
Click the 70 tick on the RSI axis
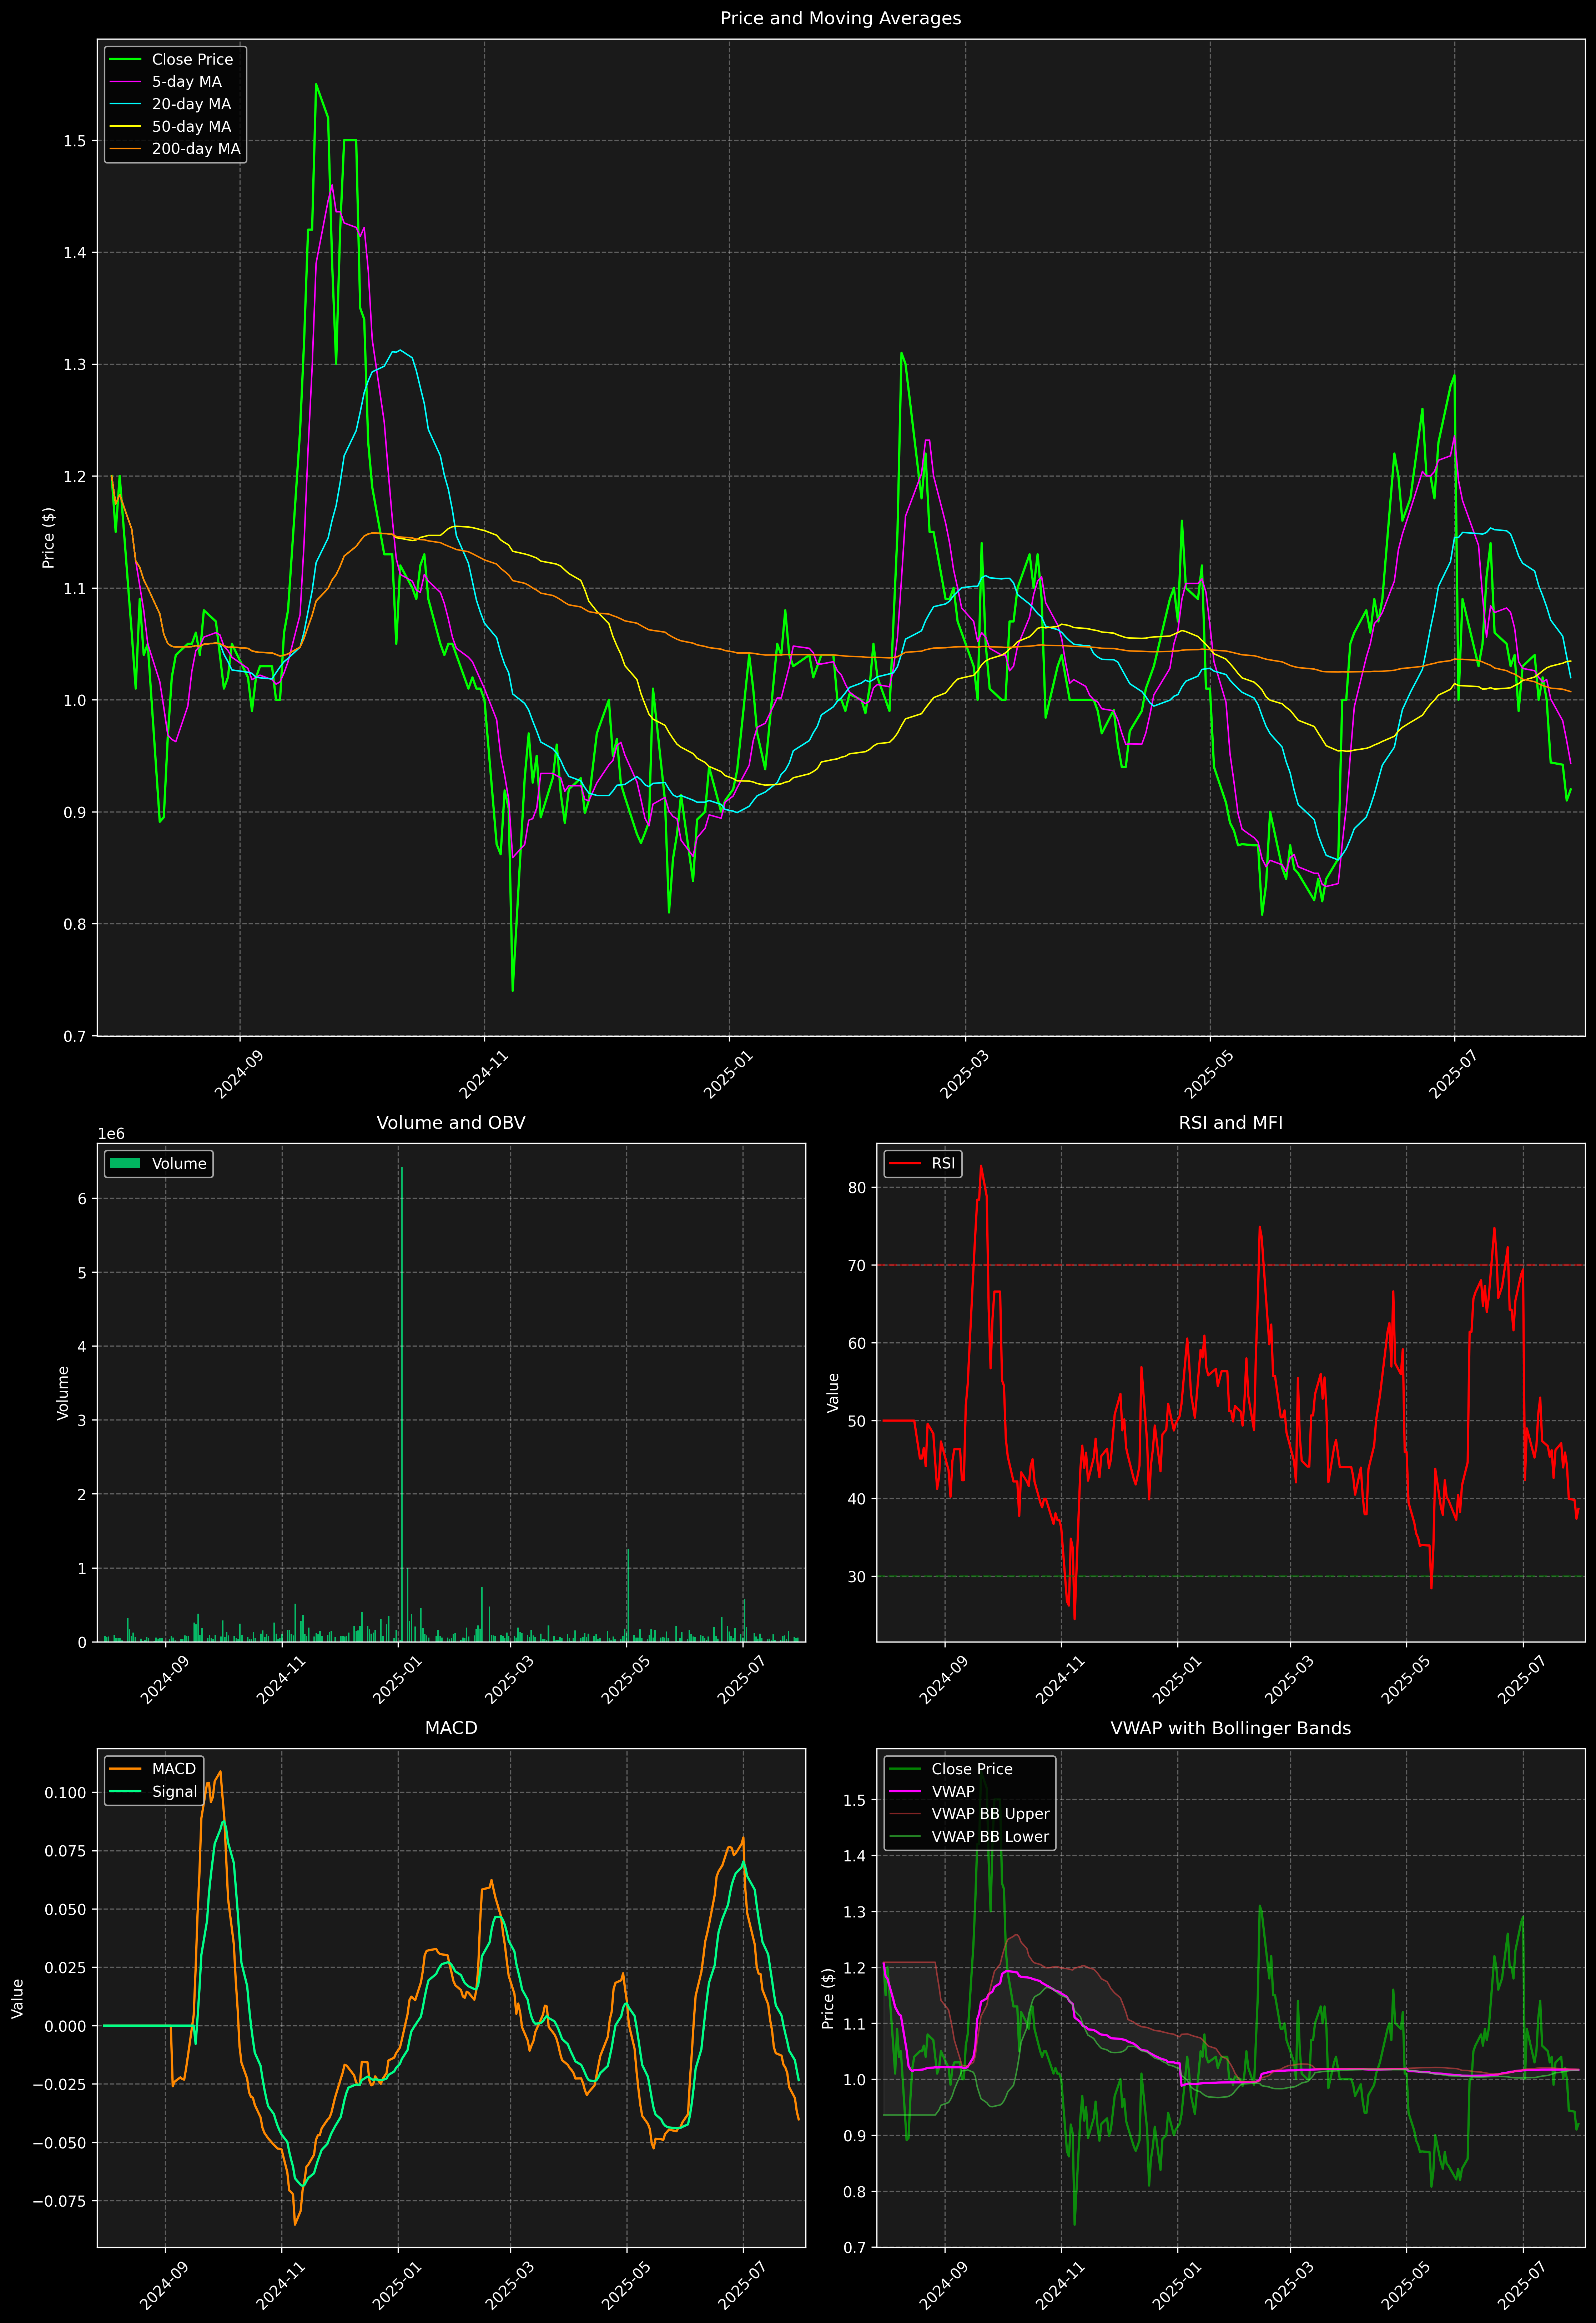[x=857, y=1266]
